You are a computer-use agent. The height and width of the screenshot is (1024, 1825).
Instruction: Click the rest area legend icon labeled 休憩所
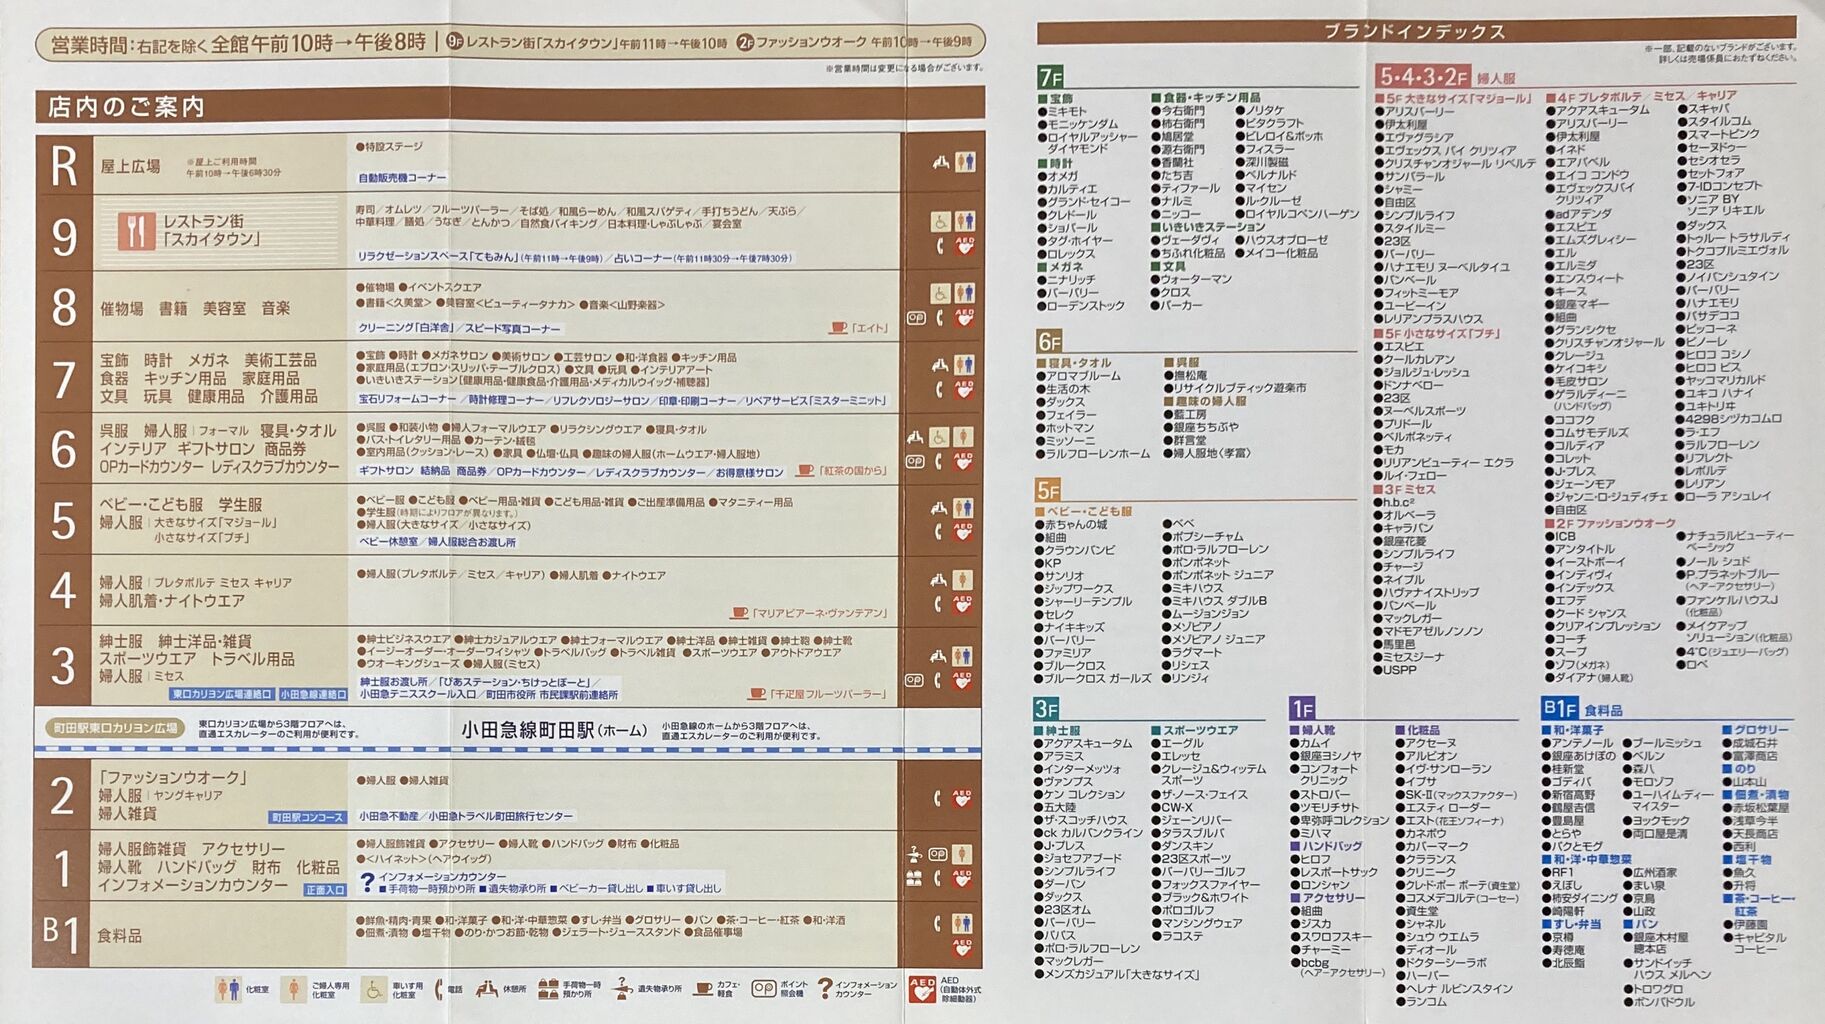(x=487, y=989)
